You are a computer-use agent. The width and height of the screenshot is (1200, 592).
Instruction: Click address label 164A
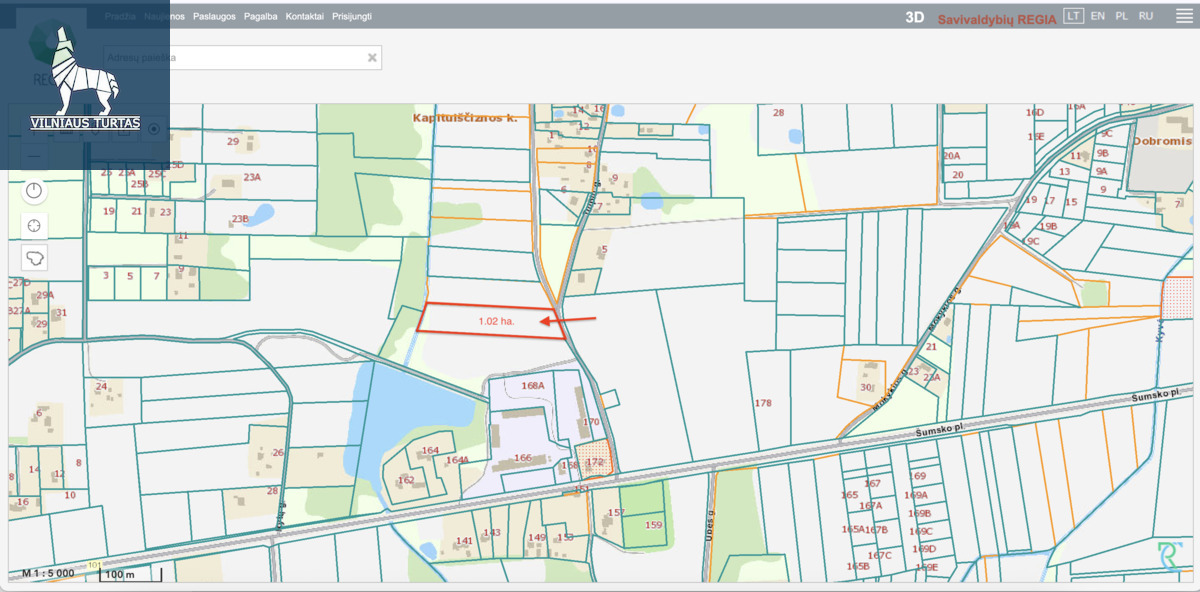click(457, 460)
